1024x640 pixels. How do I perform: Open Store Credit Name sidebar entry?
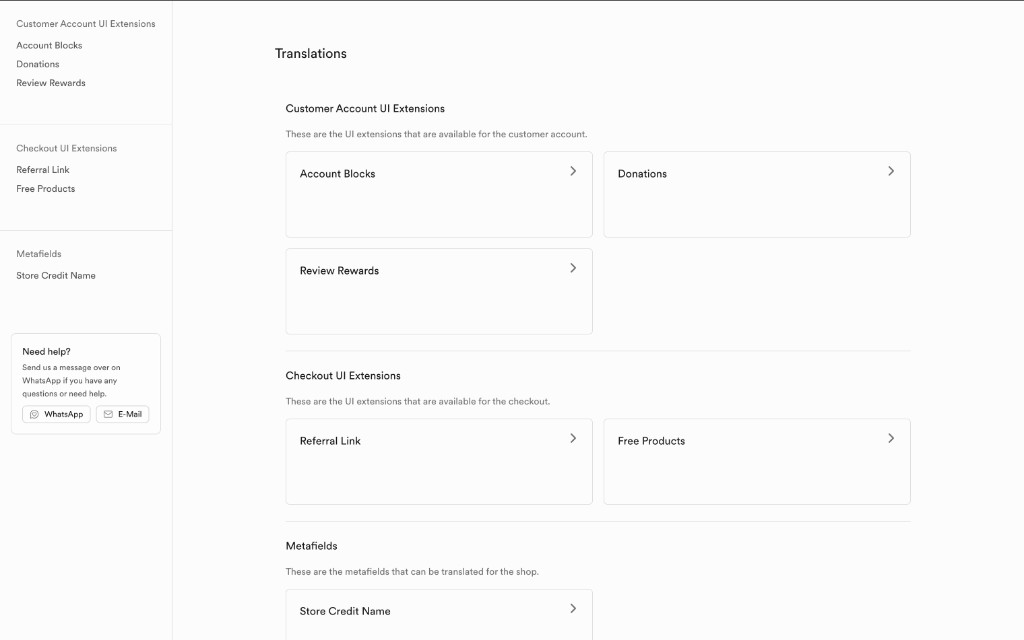point(56,276)
